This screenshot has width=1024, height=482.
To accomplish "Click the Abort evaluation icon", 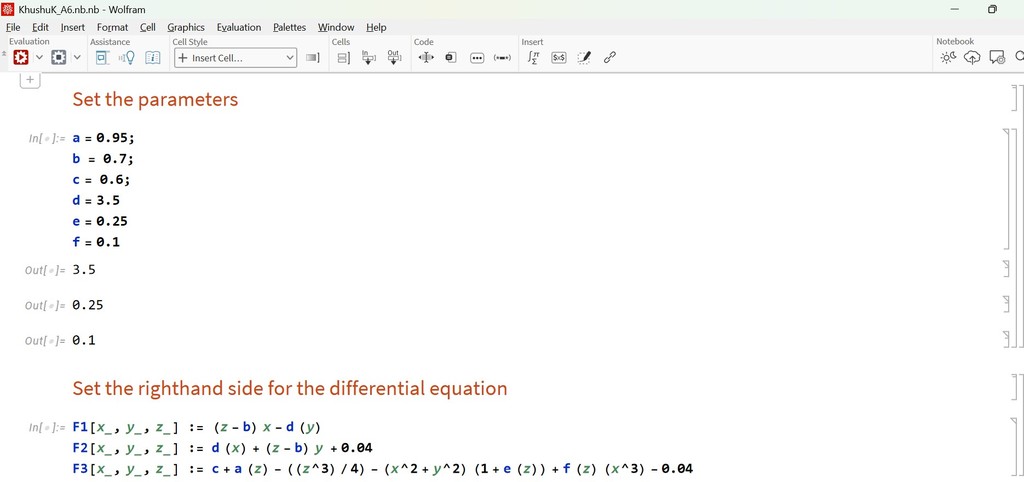I will coord(59,58).
